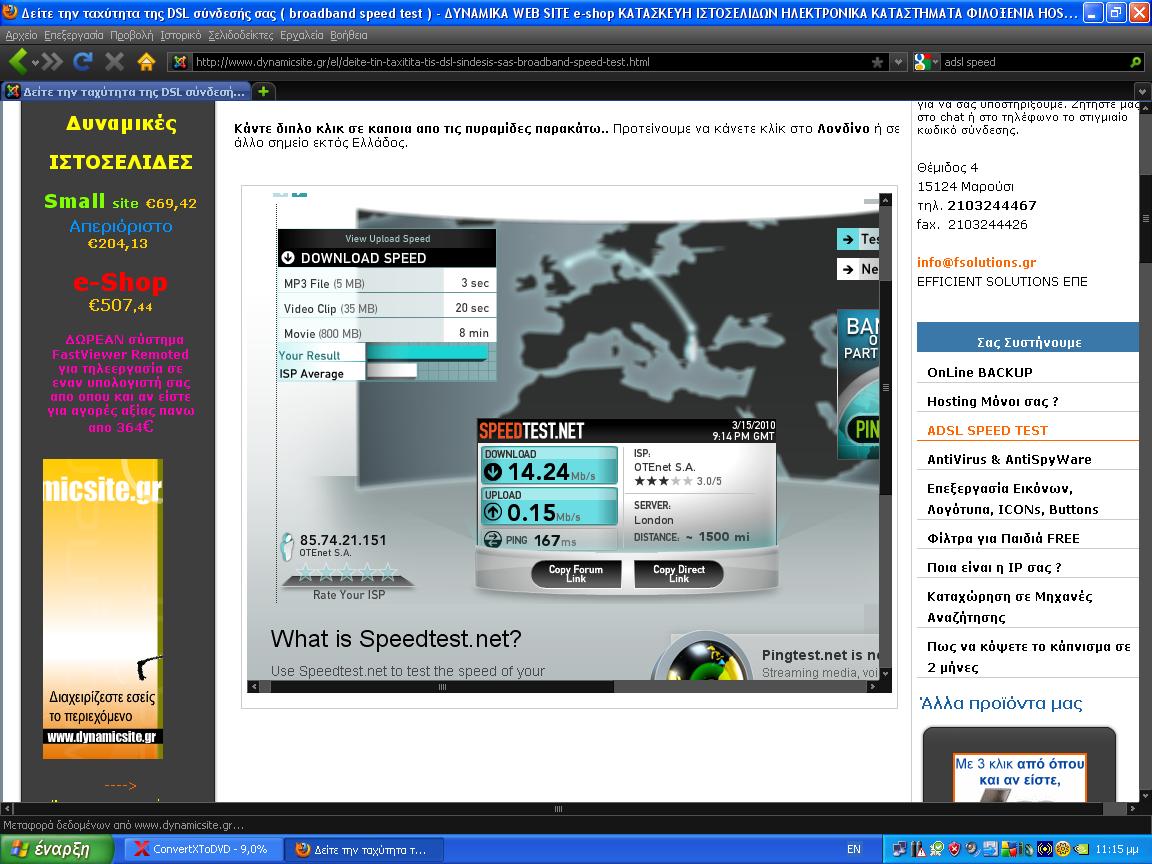Open the Φίλτρα για Παιδιά FREE link
The height and width of the screenshot is (864, 1152).
pos(1003,539)
